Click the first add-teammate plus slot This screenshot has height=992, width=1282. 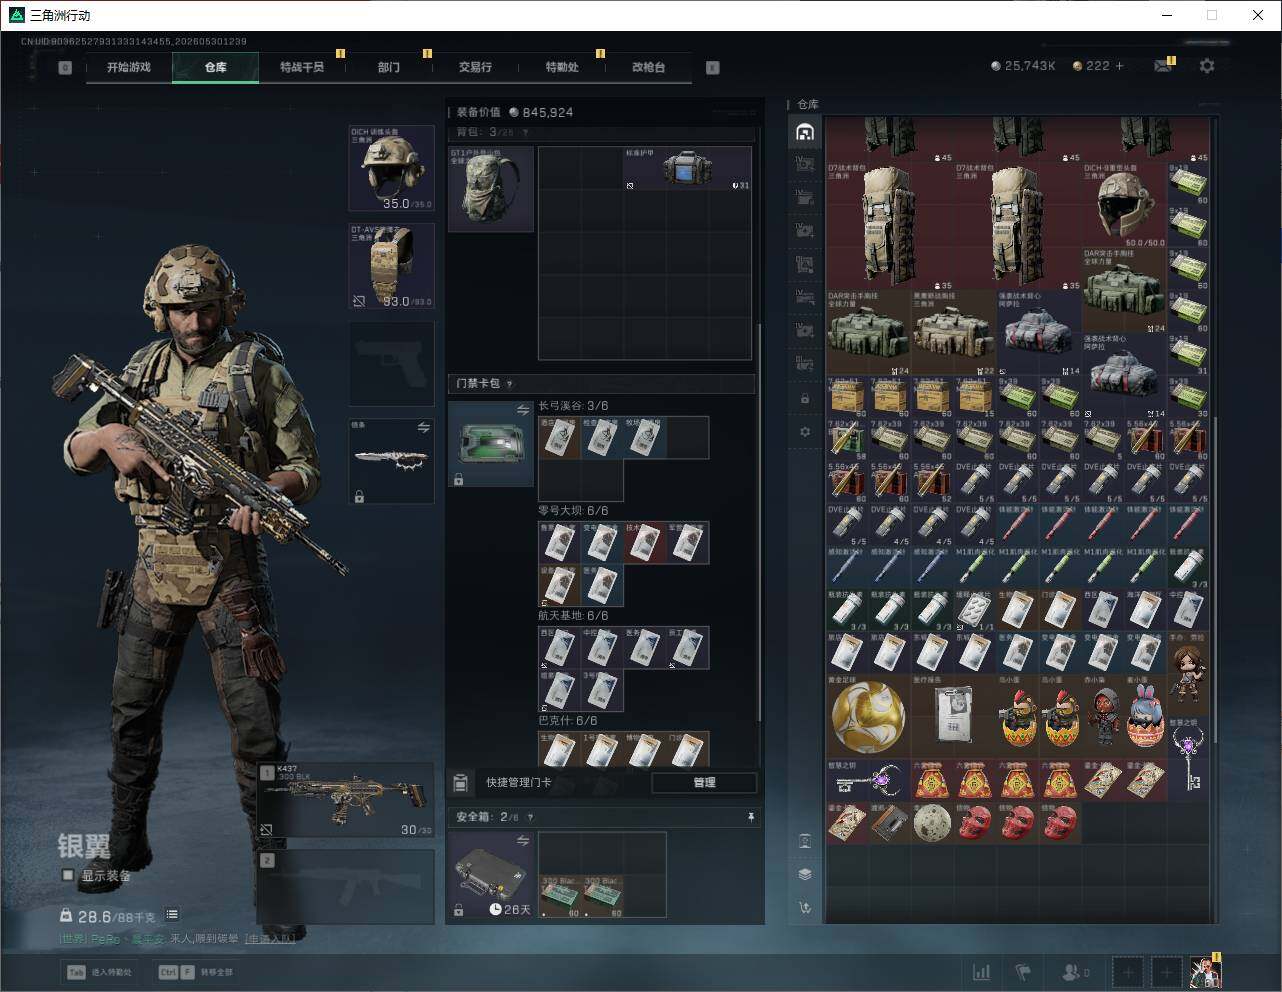click(1128, 971)
